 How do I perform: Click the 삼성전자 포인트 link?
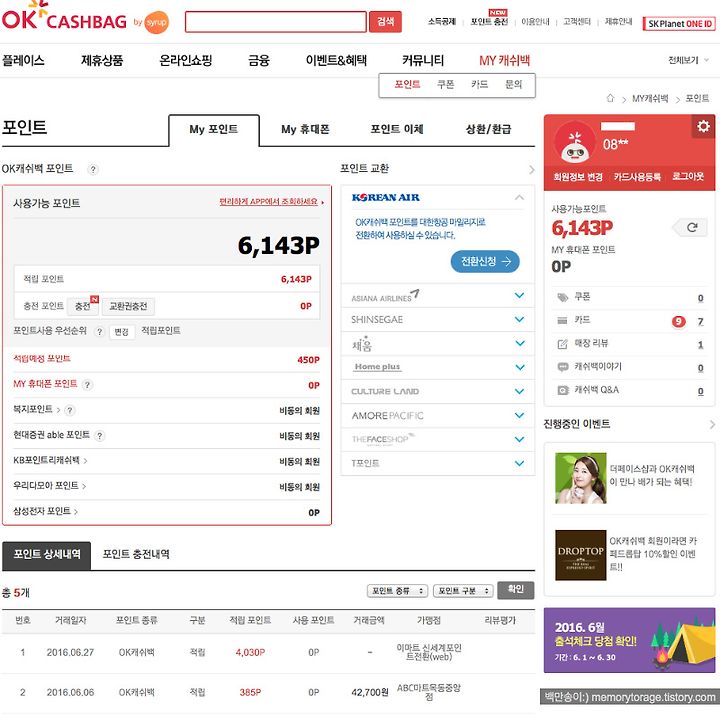(x=45, y=511)
